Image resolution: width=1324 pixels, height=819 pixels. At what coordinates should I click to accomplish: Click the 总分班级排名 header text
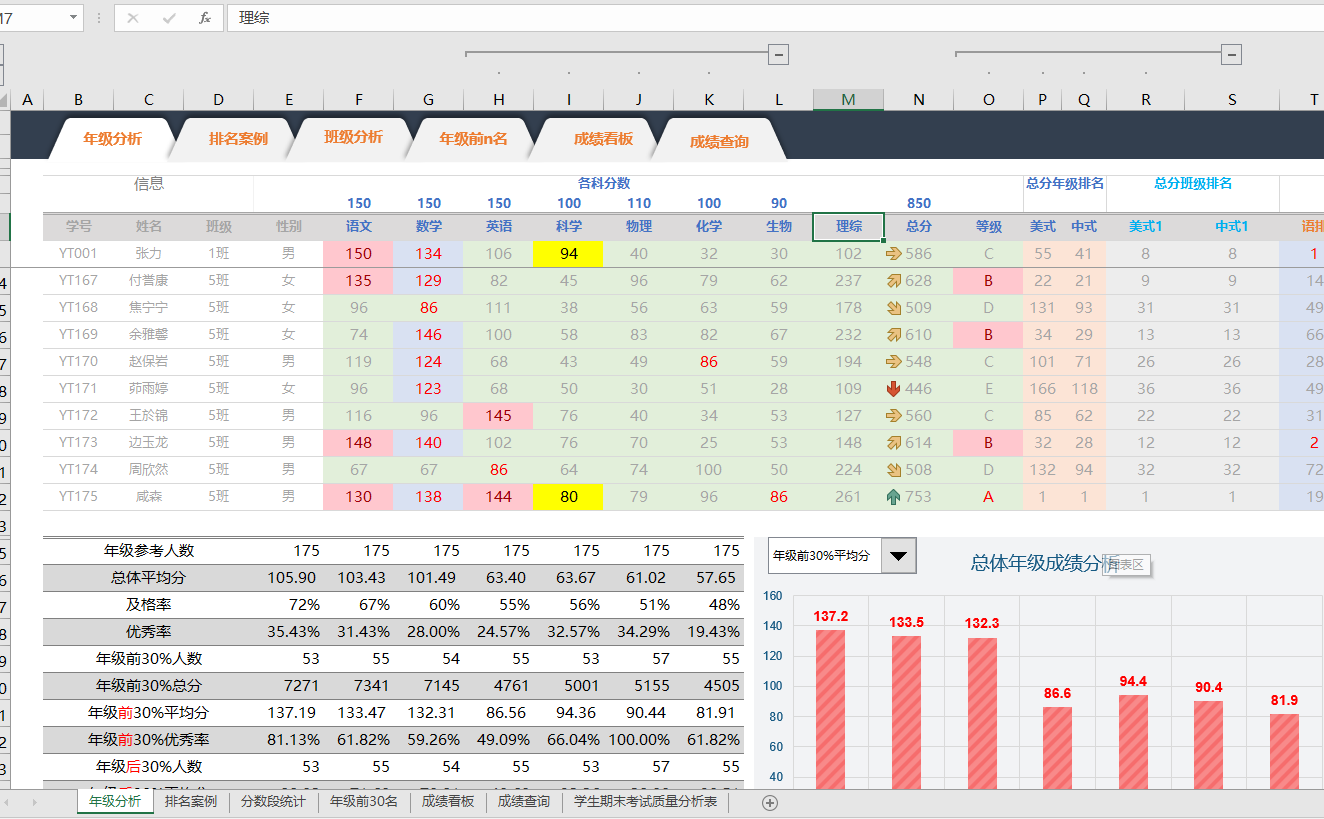1192,184
